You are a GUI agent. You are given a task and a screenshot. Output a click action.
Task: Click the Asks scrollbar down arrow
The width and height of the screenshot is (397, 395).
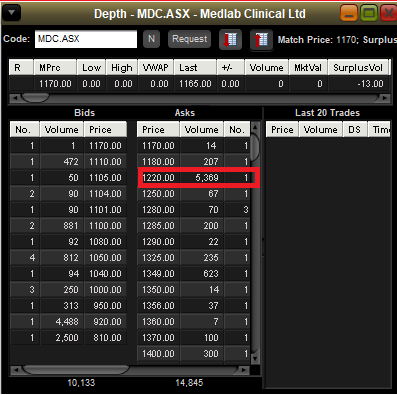point(255,359)
